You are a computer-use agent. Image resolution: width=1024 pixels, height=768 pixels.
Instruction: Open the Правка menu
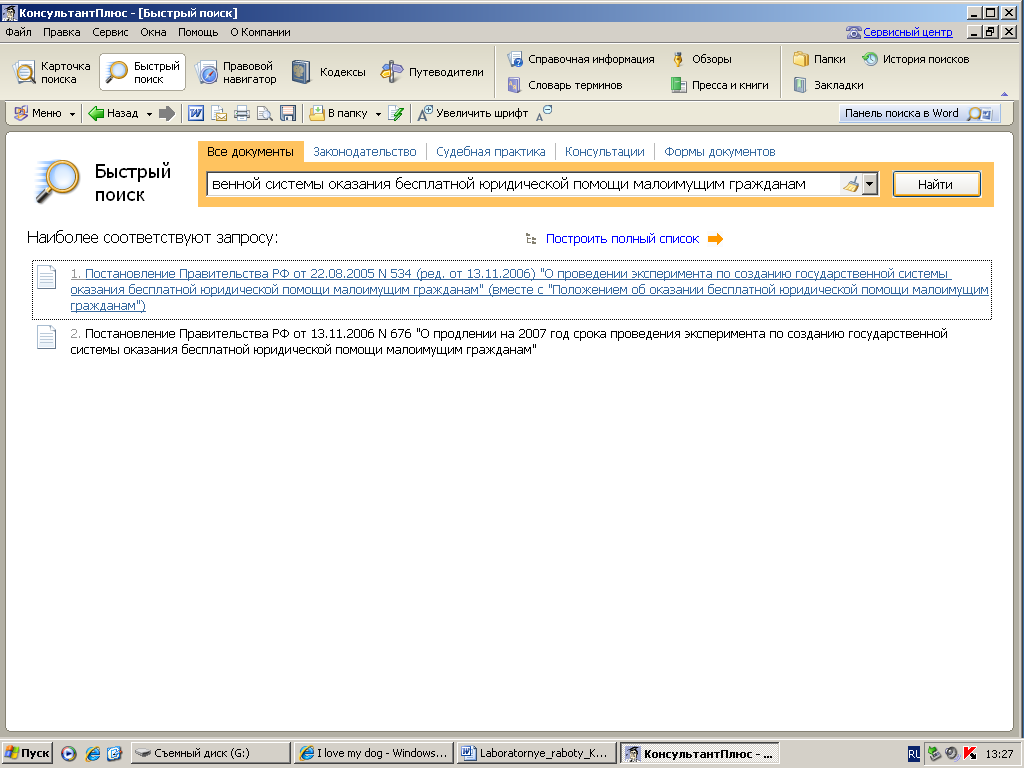[61, 32]
